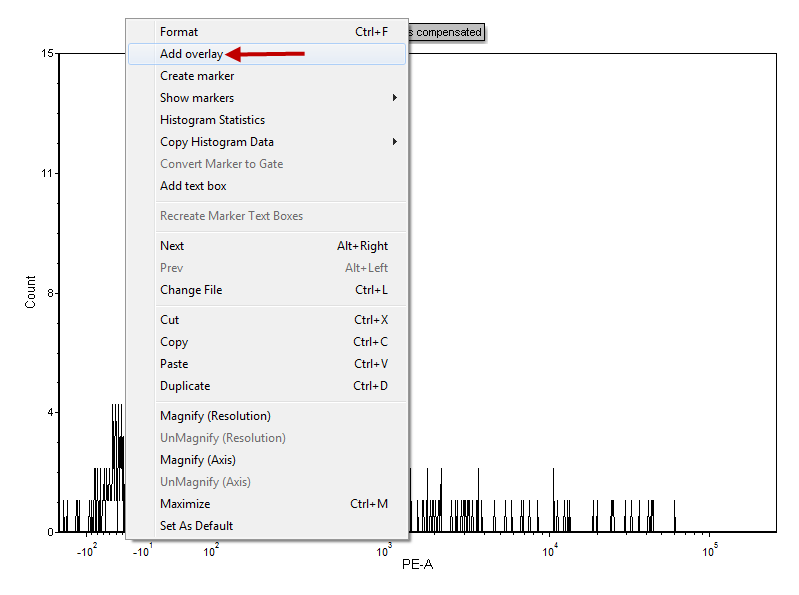Select Format in the context menu
Viewport: 799px width, 595px height.
180,32
